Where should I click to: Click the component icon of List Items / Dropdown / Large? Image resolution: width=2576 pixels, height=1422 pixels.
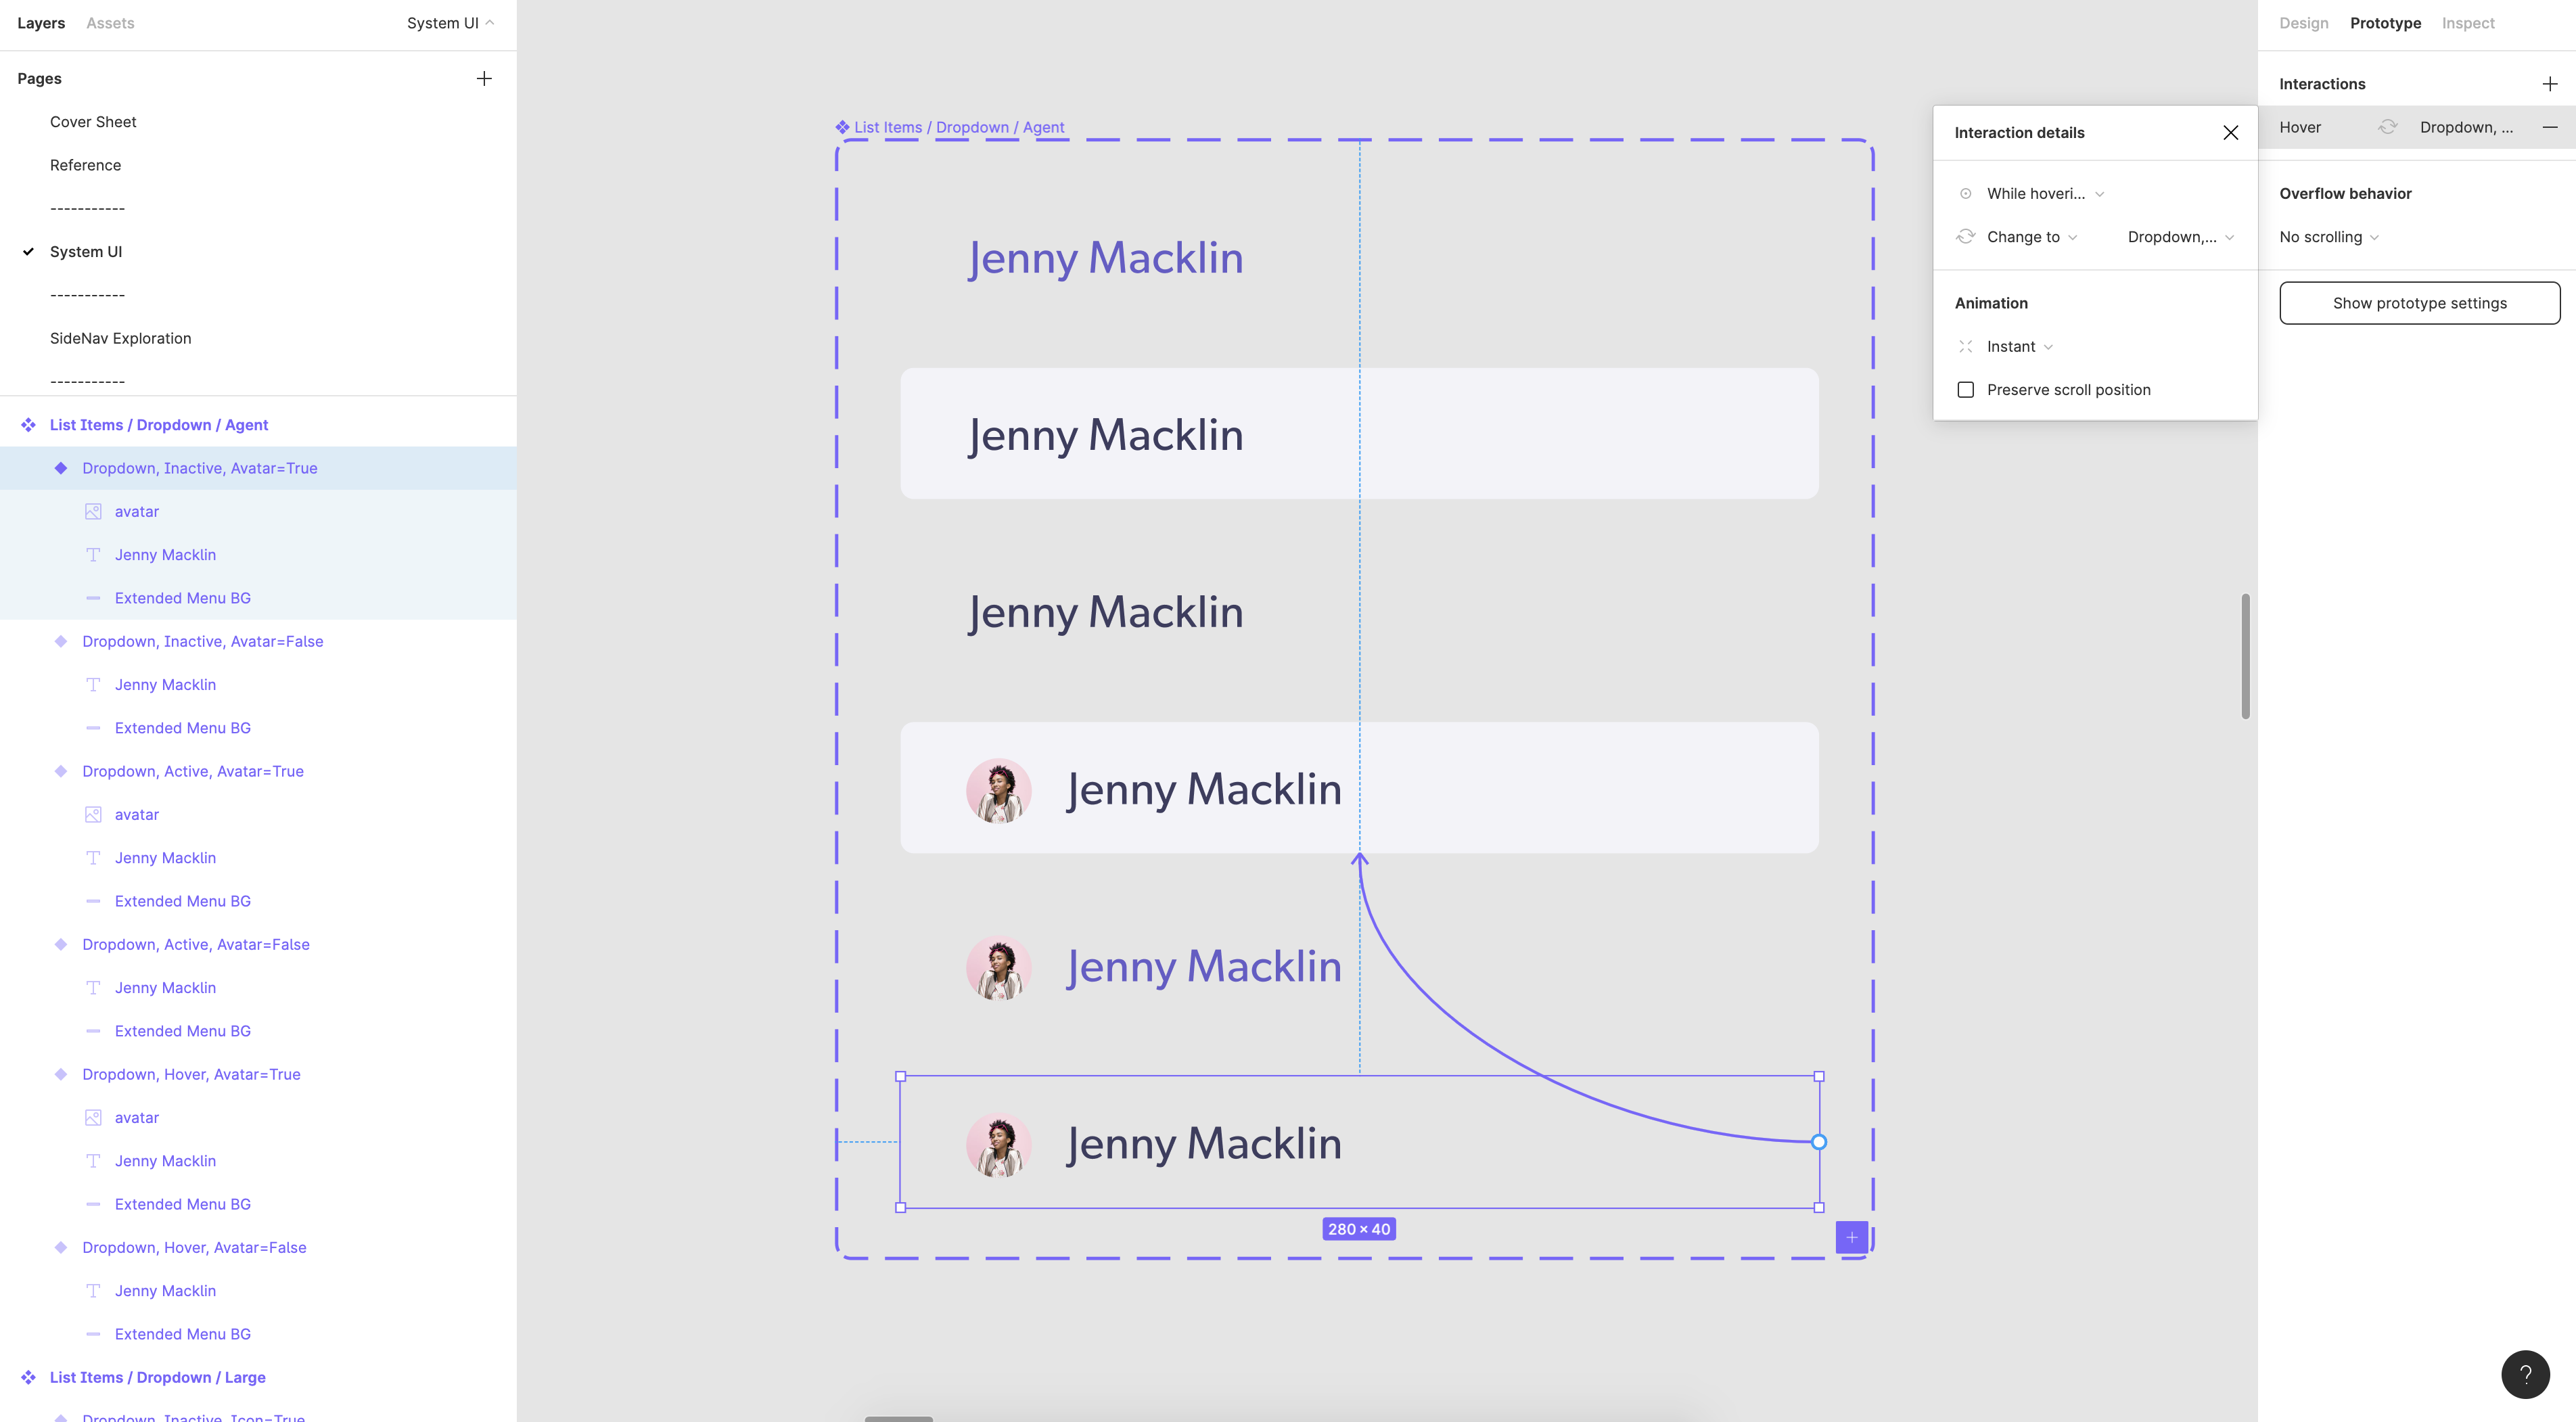tap(28, 1377)
